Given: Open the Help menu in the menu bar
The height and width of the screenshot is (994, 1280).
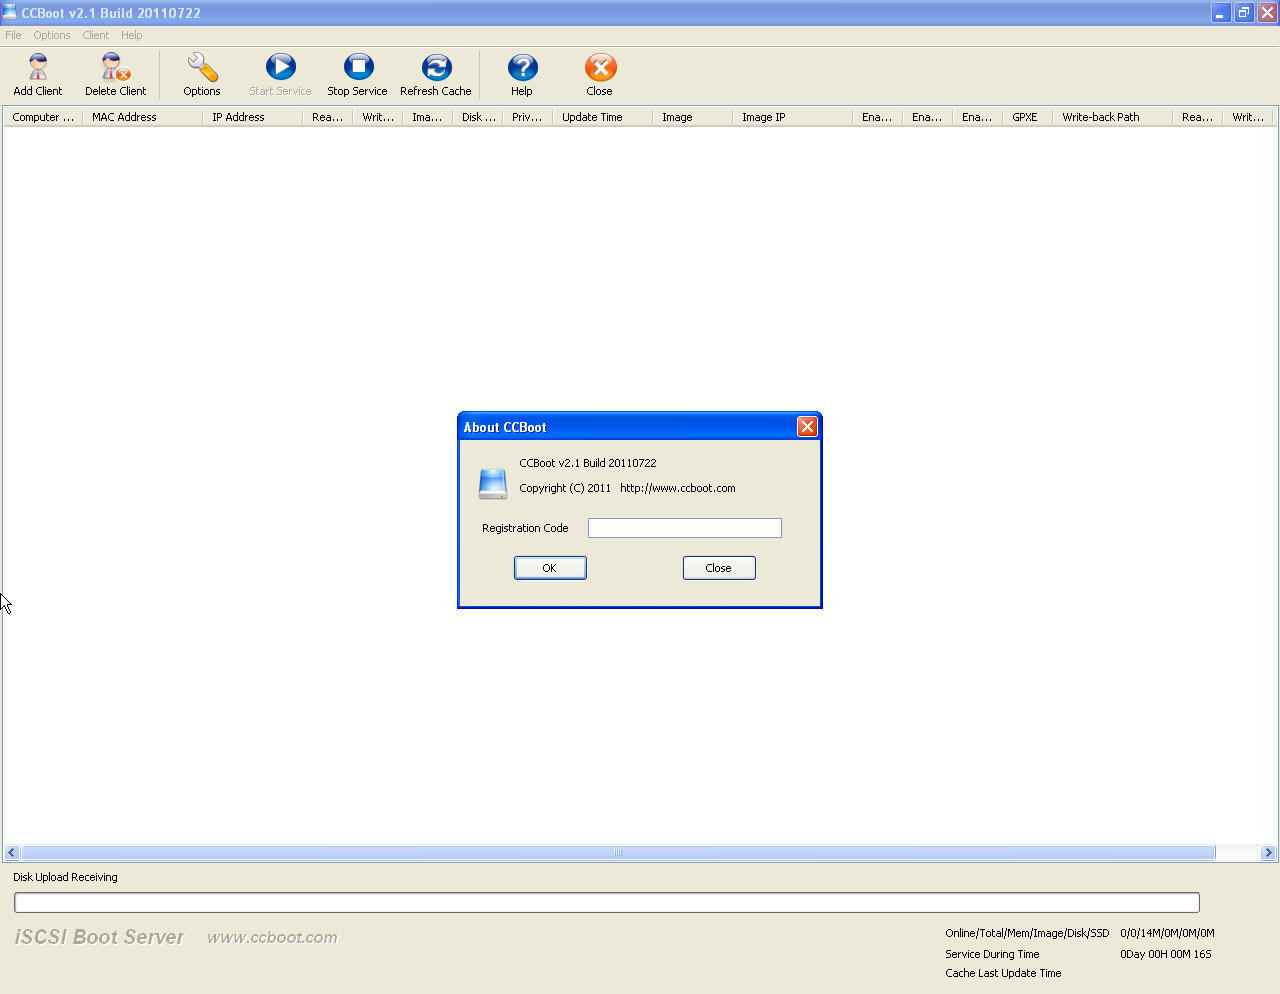Looking at the screenshot, I should tap(132, 35).
